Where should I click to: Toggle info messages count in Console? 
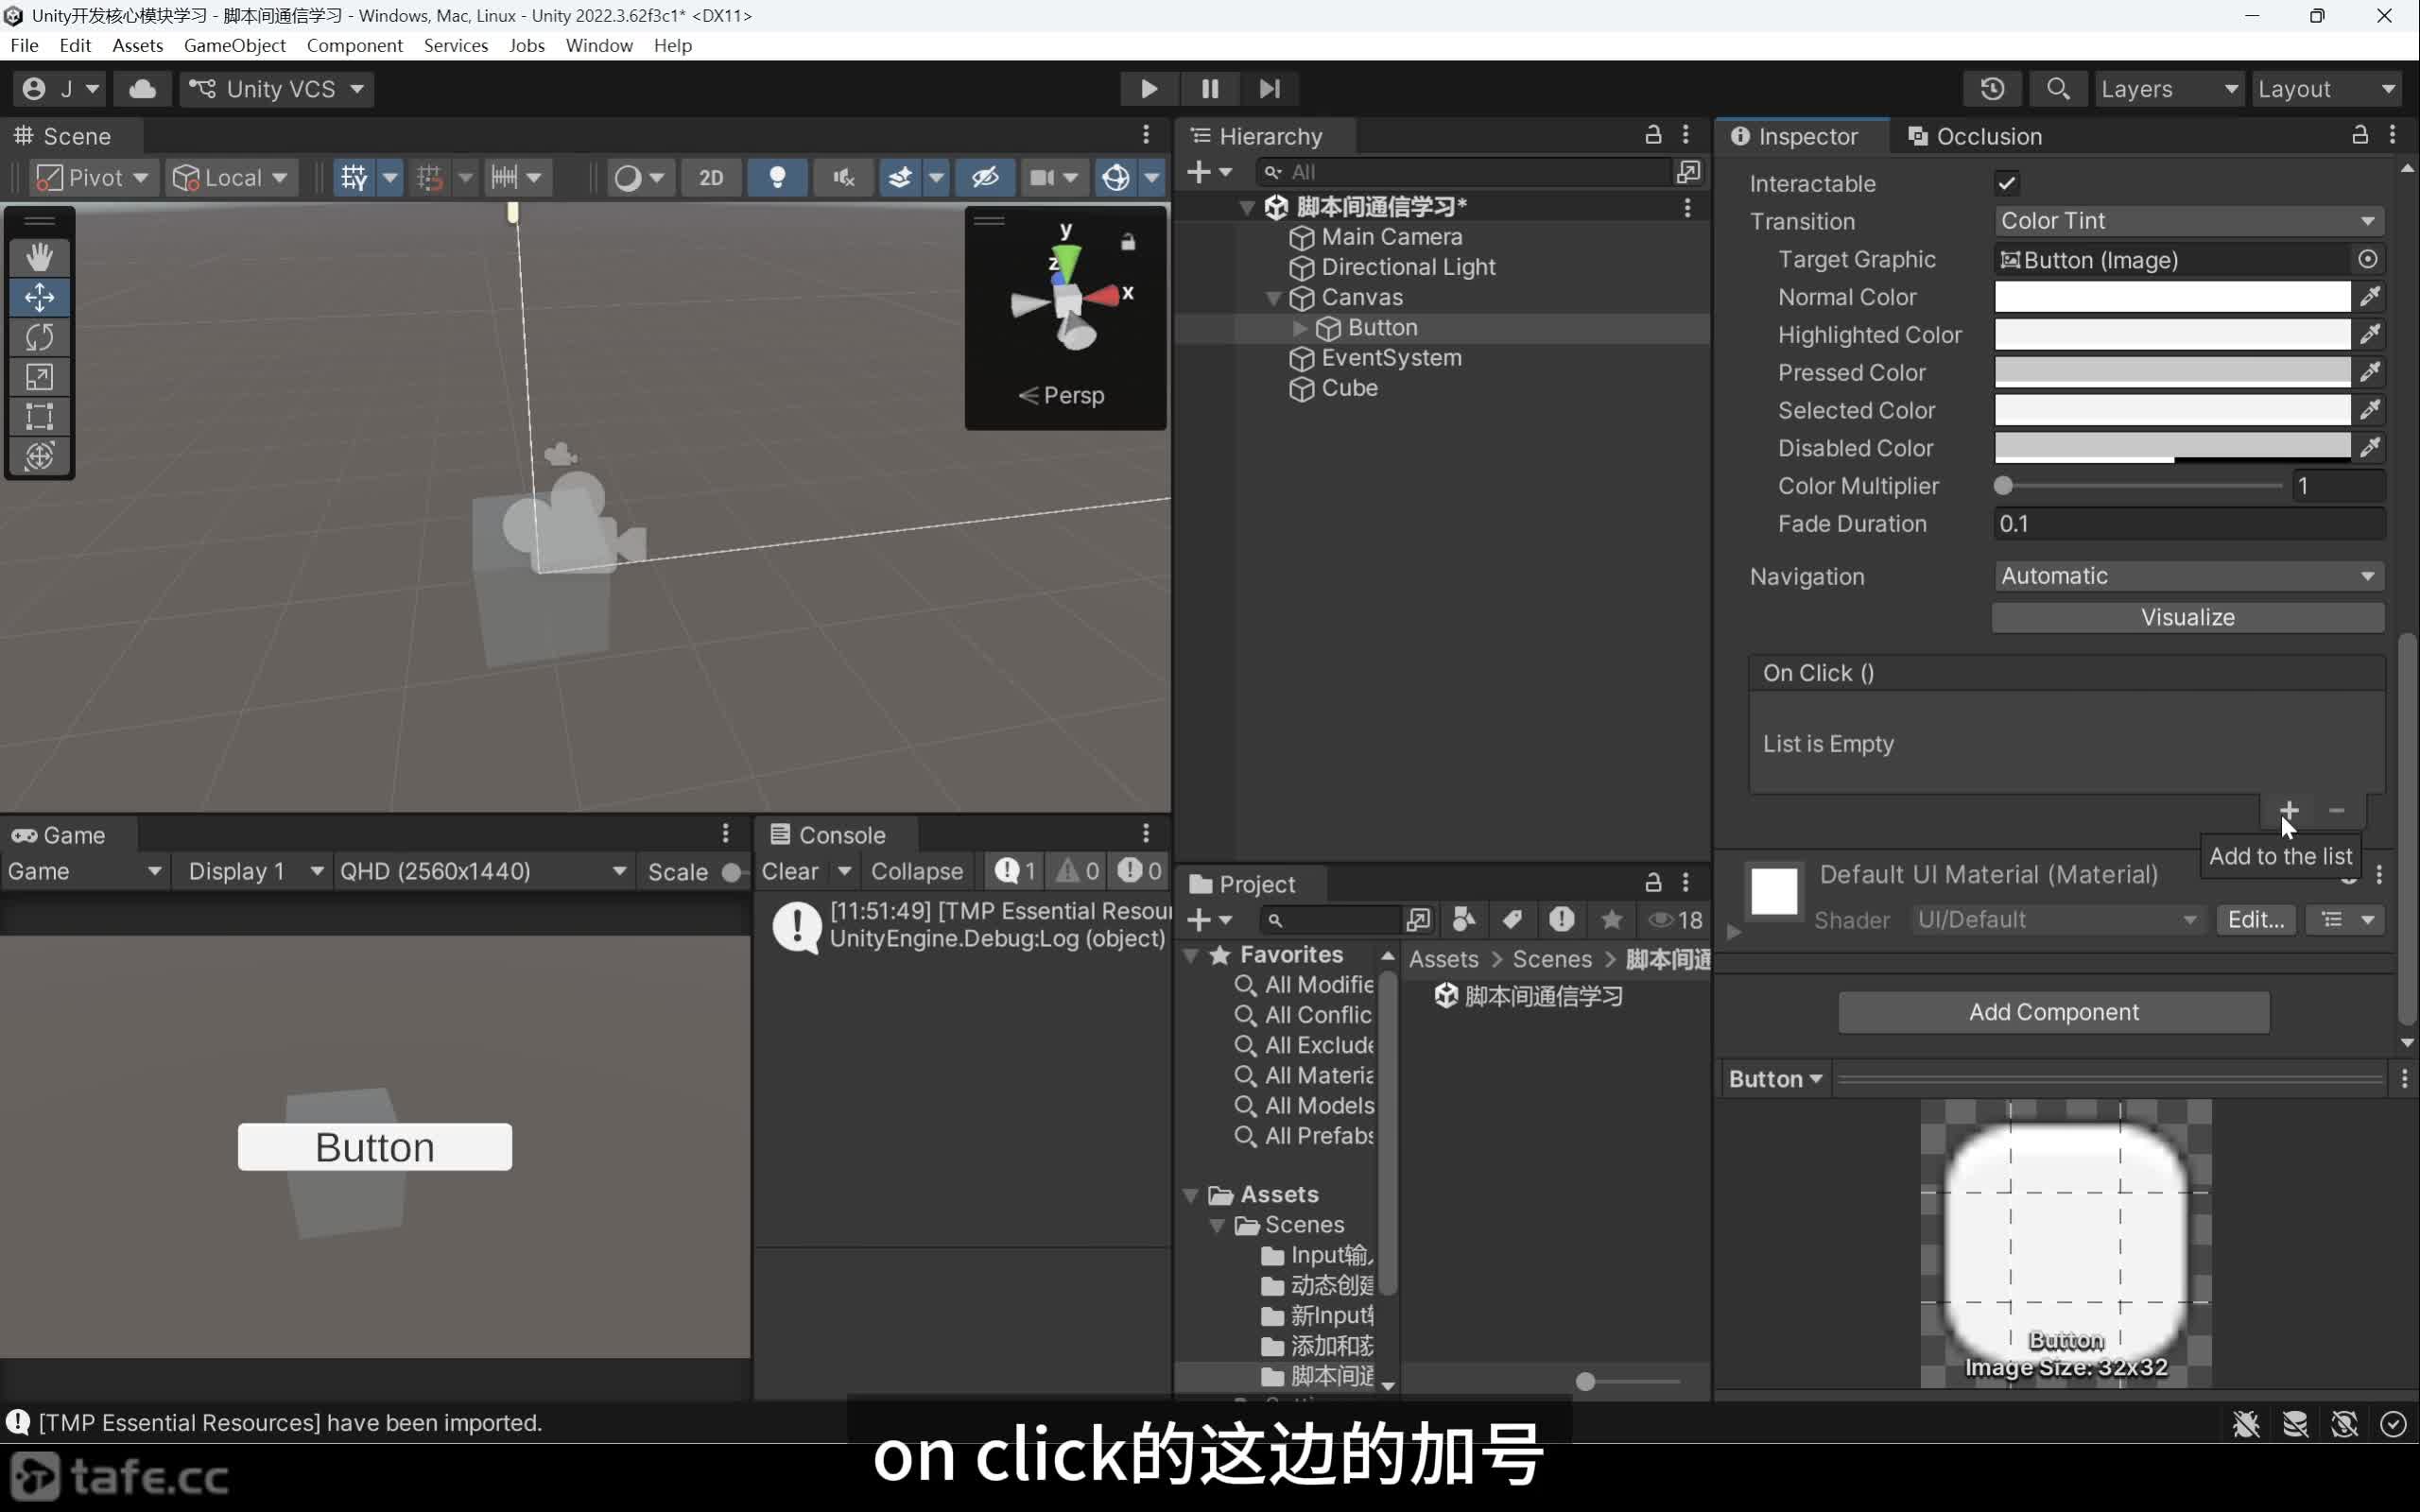click(x=1015, y=871)
